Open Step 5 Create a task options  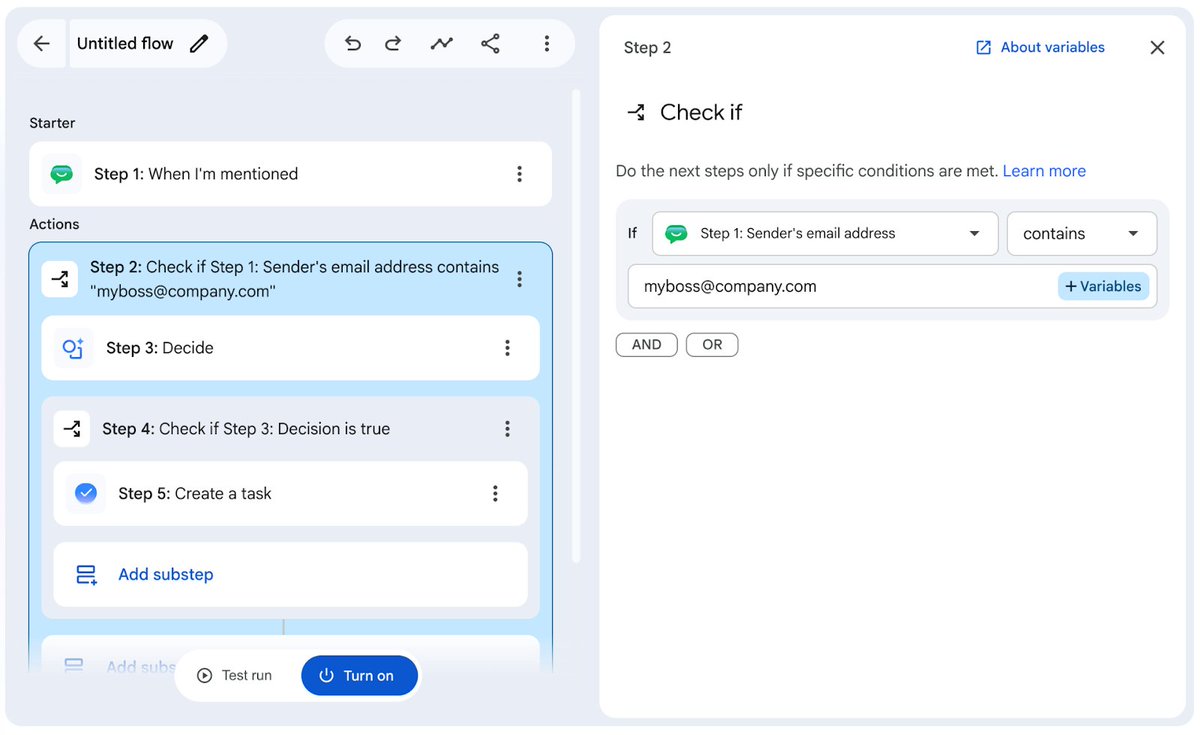click(495, 494)
